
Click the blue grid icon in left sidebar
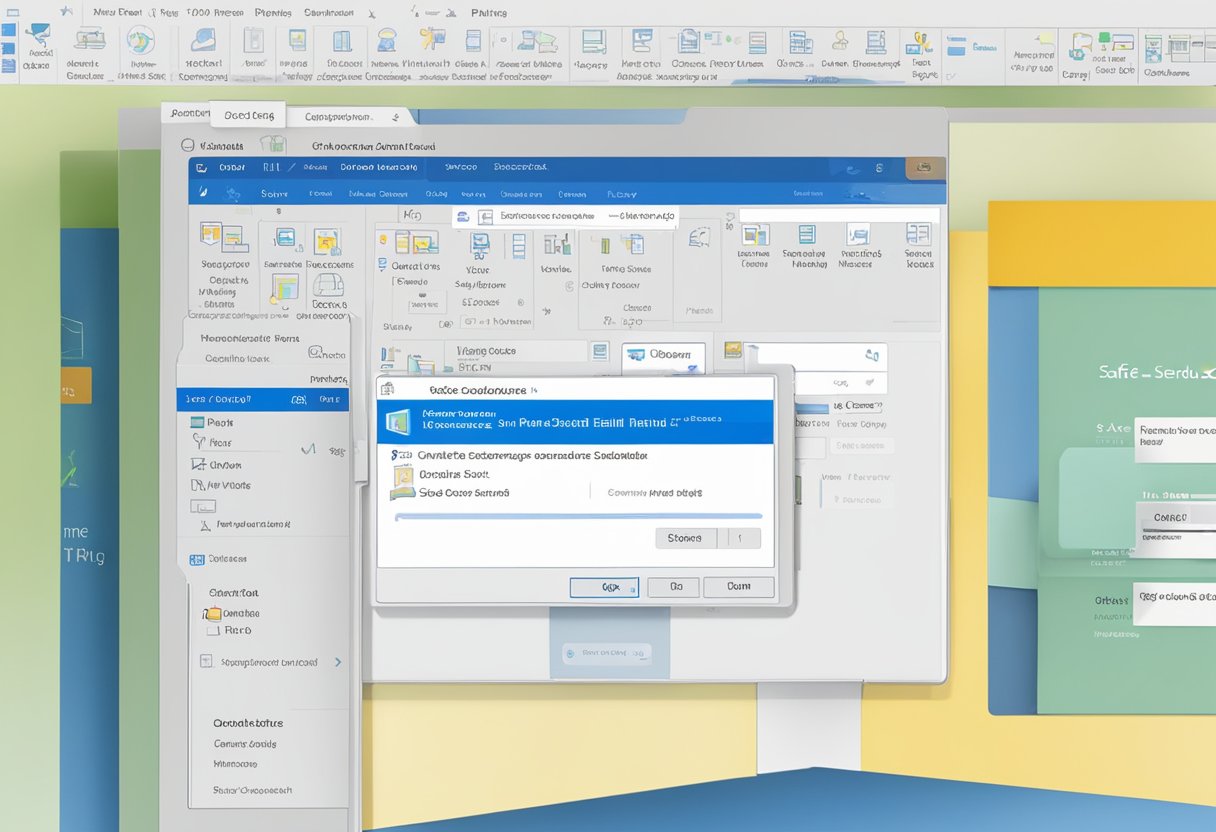tap(196, 559)
